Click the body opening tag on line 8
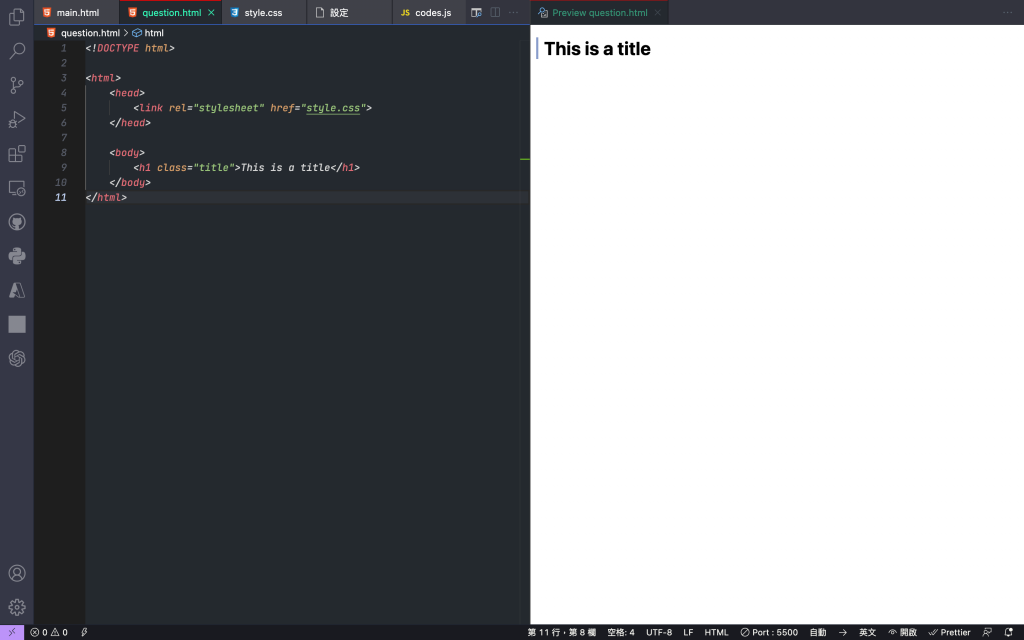This screenshot has width=1024, height=640. coord(127,153)
